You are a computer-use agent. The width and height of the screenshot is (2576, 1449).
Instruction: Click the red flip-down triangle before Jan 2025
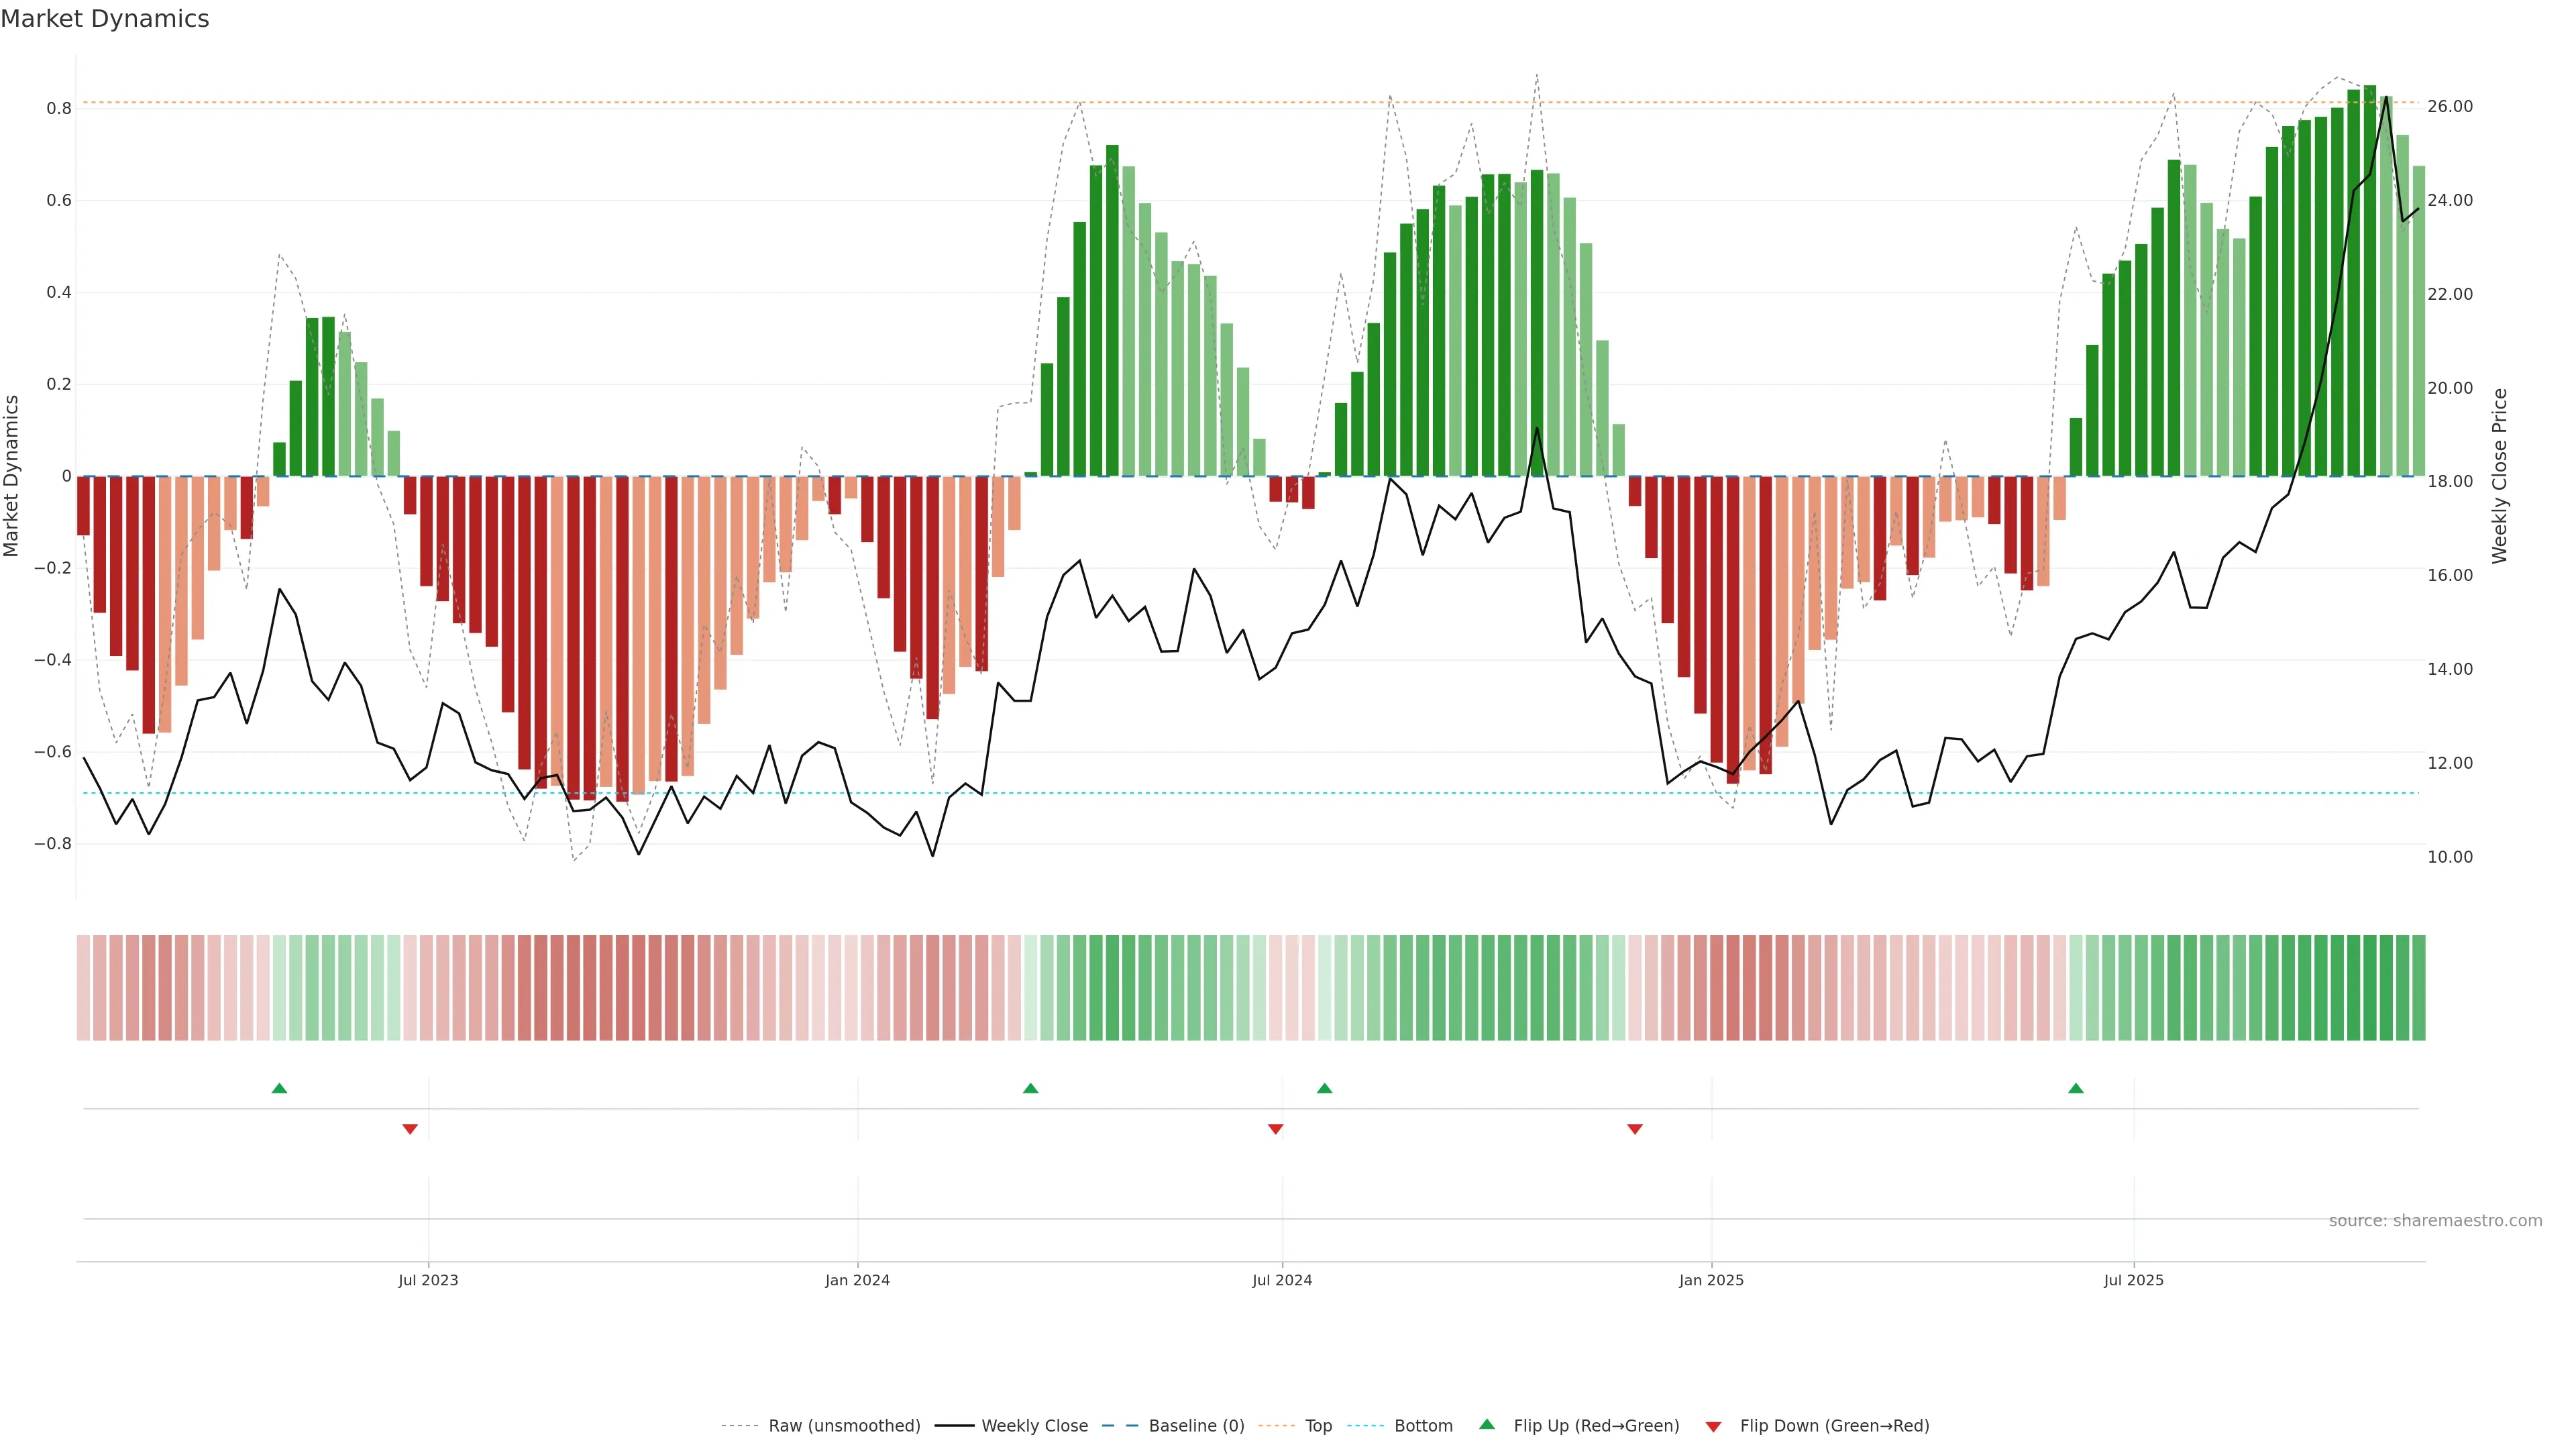[x=1635, y=1129]
